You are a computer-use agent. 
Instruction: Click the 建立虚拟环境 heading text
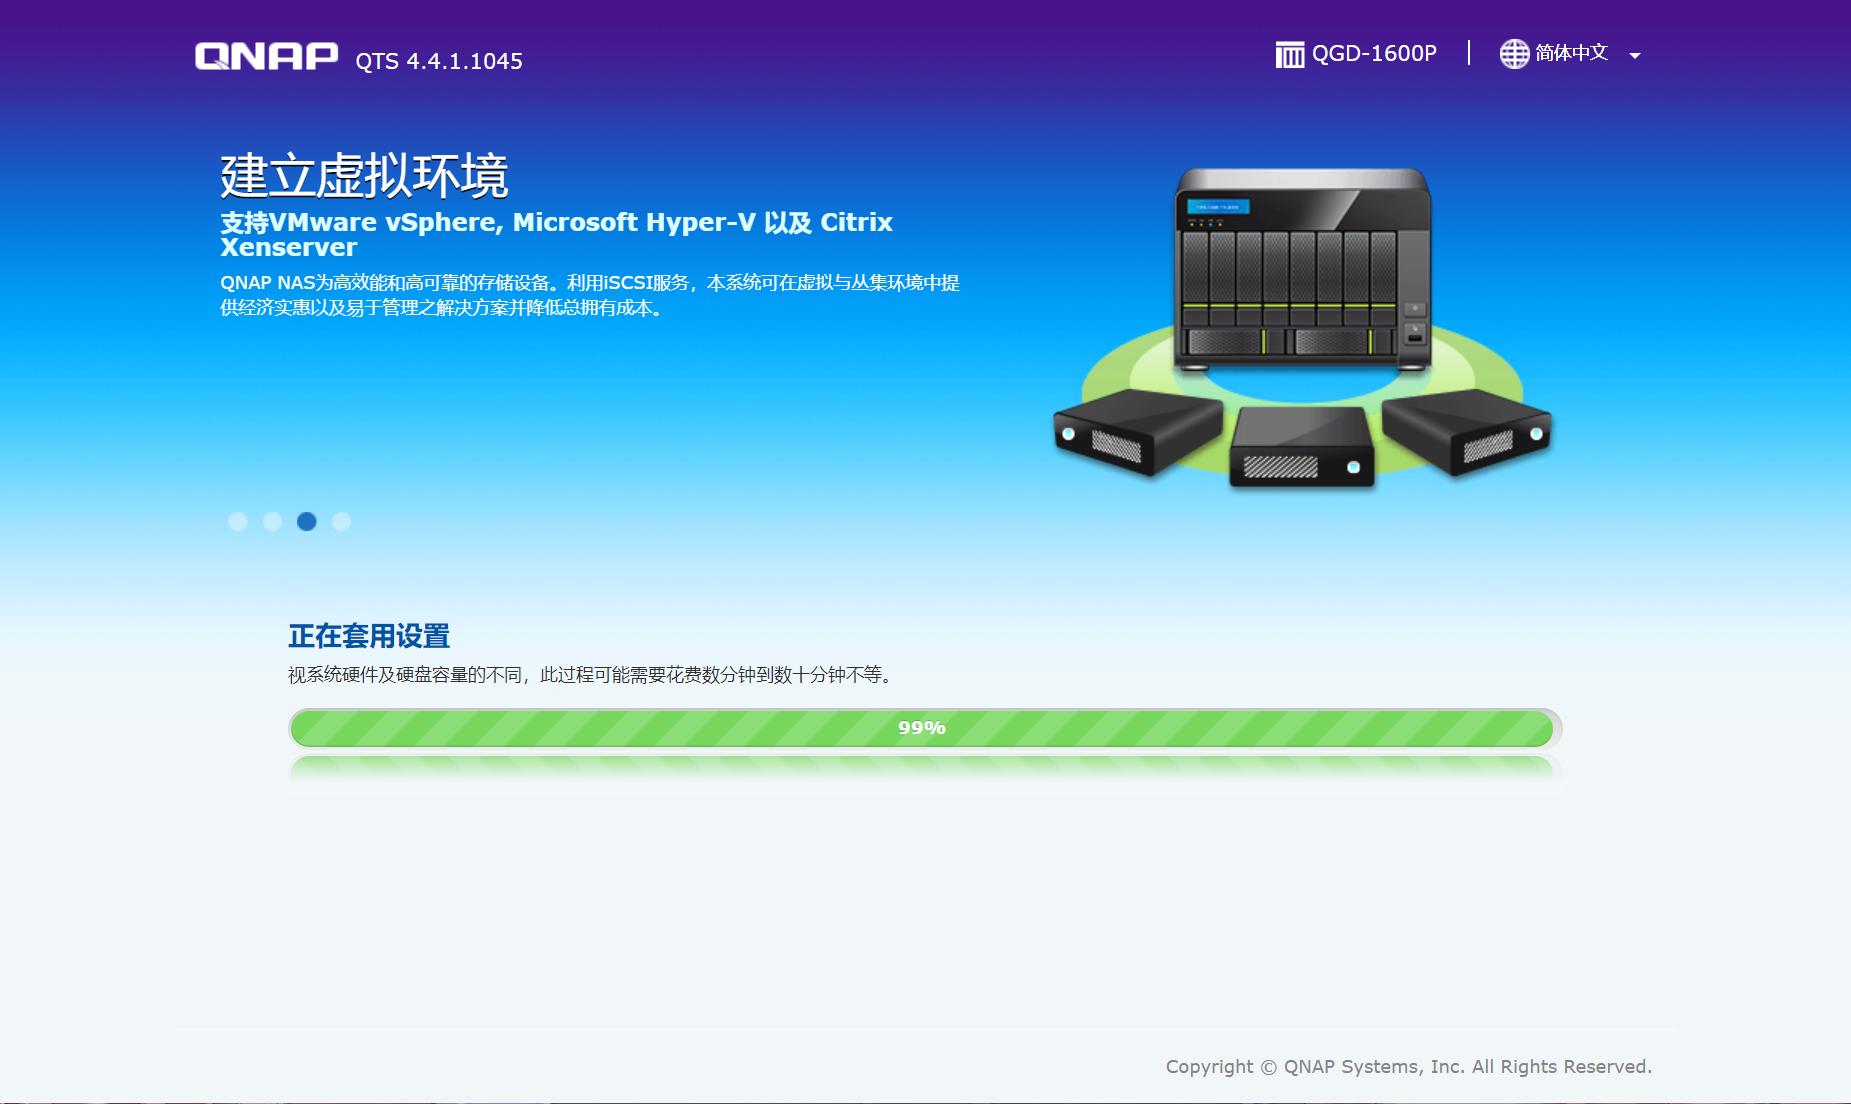coord(365,177)
